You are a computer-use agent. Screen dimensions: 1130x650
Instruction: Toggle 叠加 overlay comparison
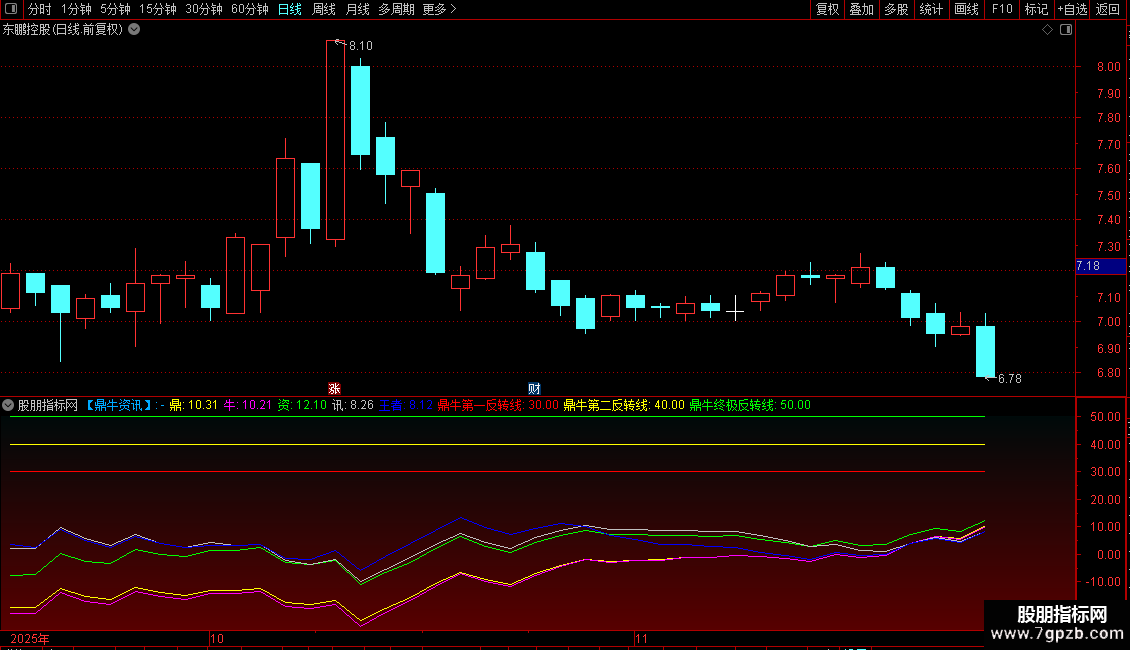tap(861, 9)
